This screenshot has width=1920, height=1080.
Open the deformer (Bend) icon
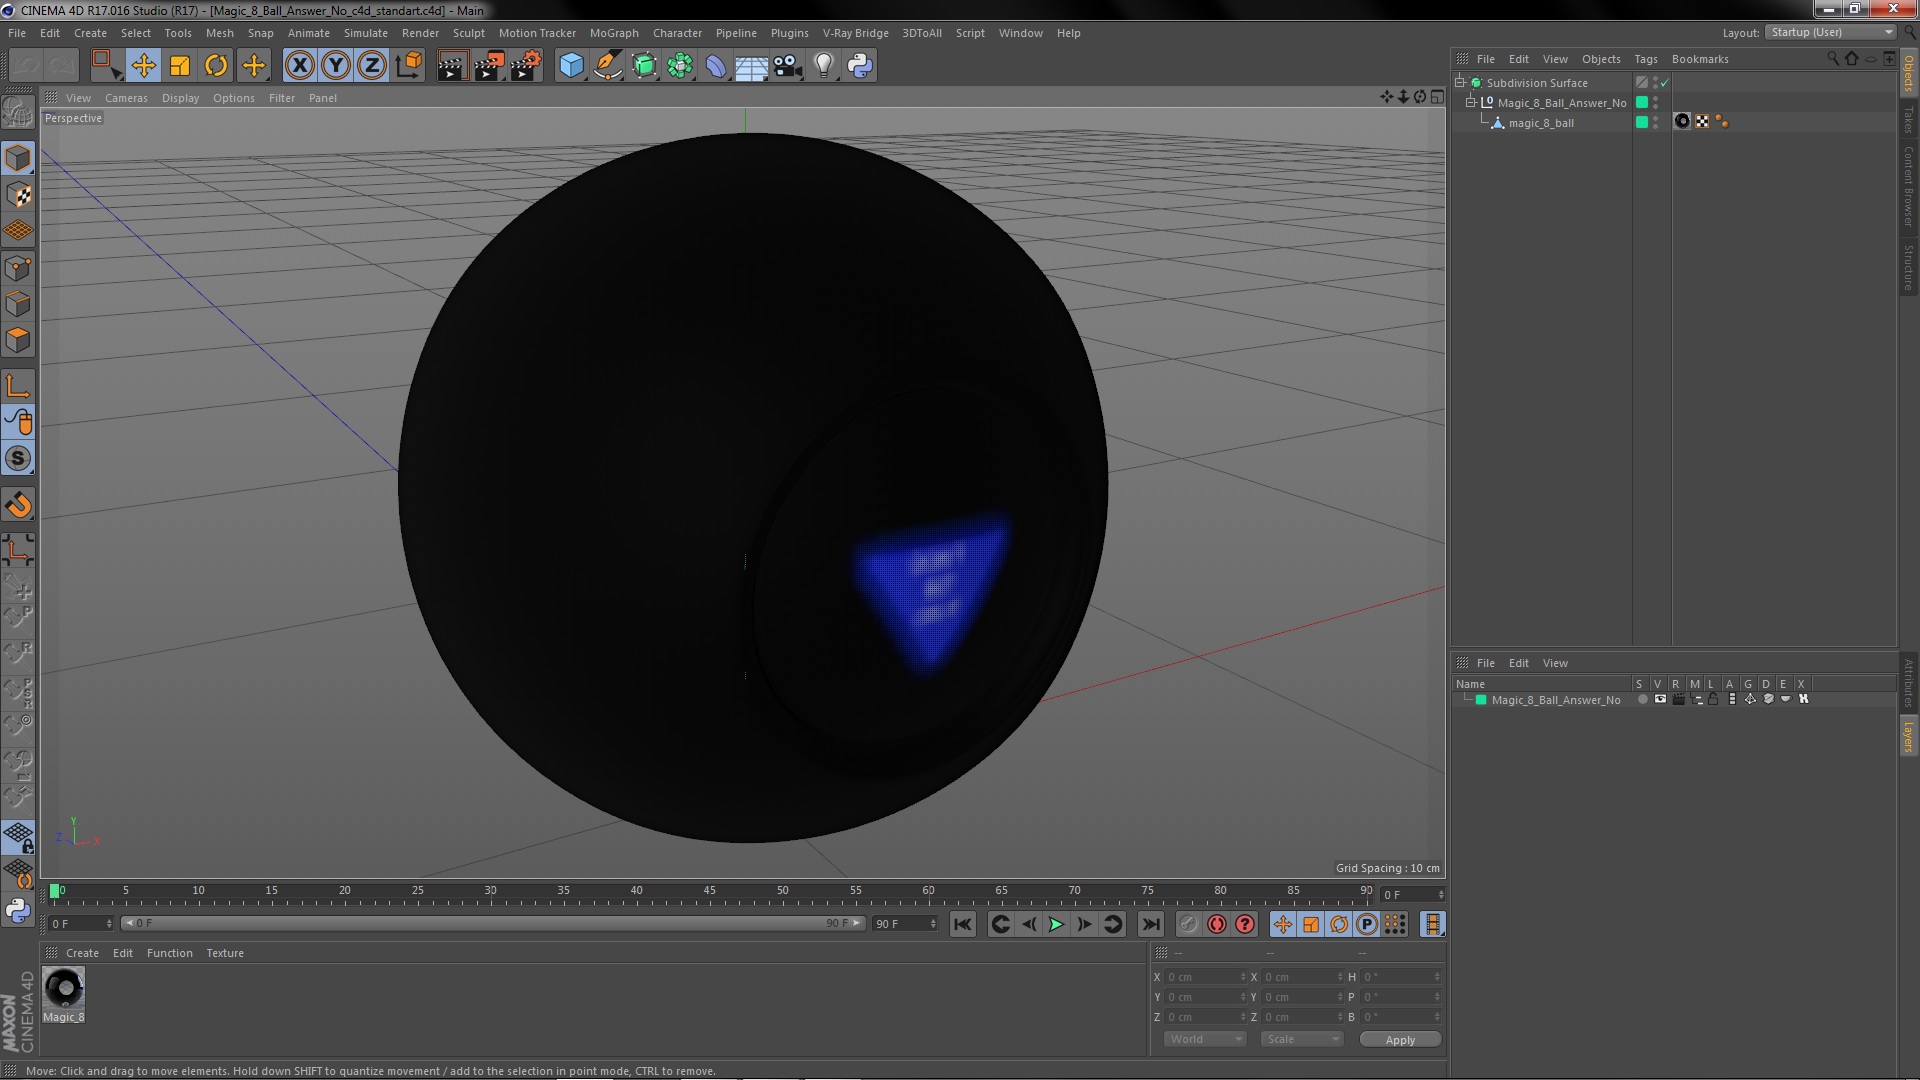(x=716, y=66)
